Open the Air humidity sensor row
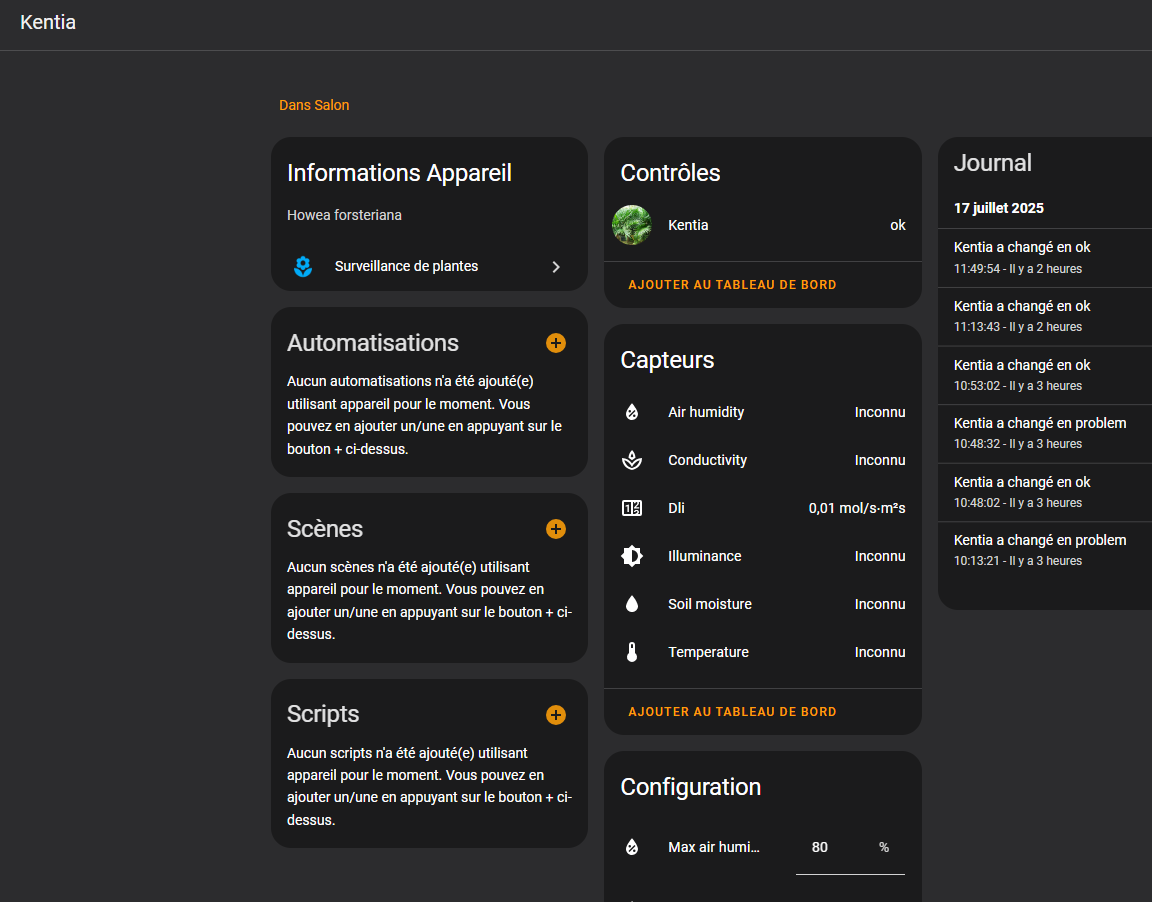The width and height of the screenshot is (1152, 902). (x=763, y=412)
